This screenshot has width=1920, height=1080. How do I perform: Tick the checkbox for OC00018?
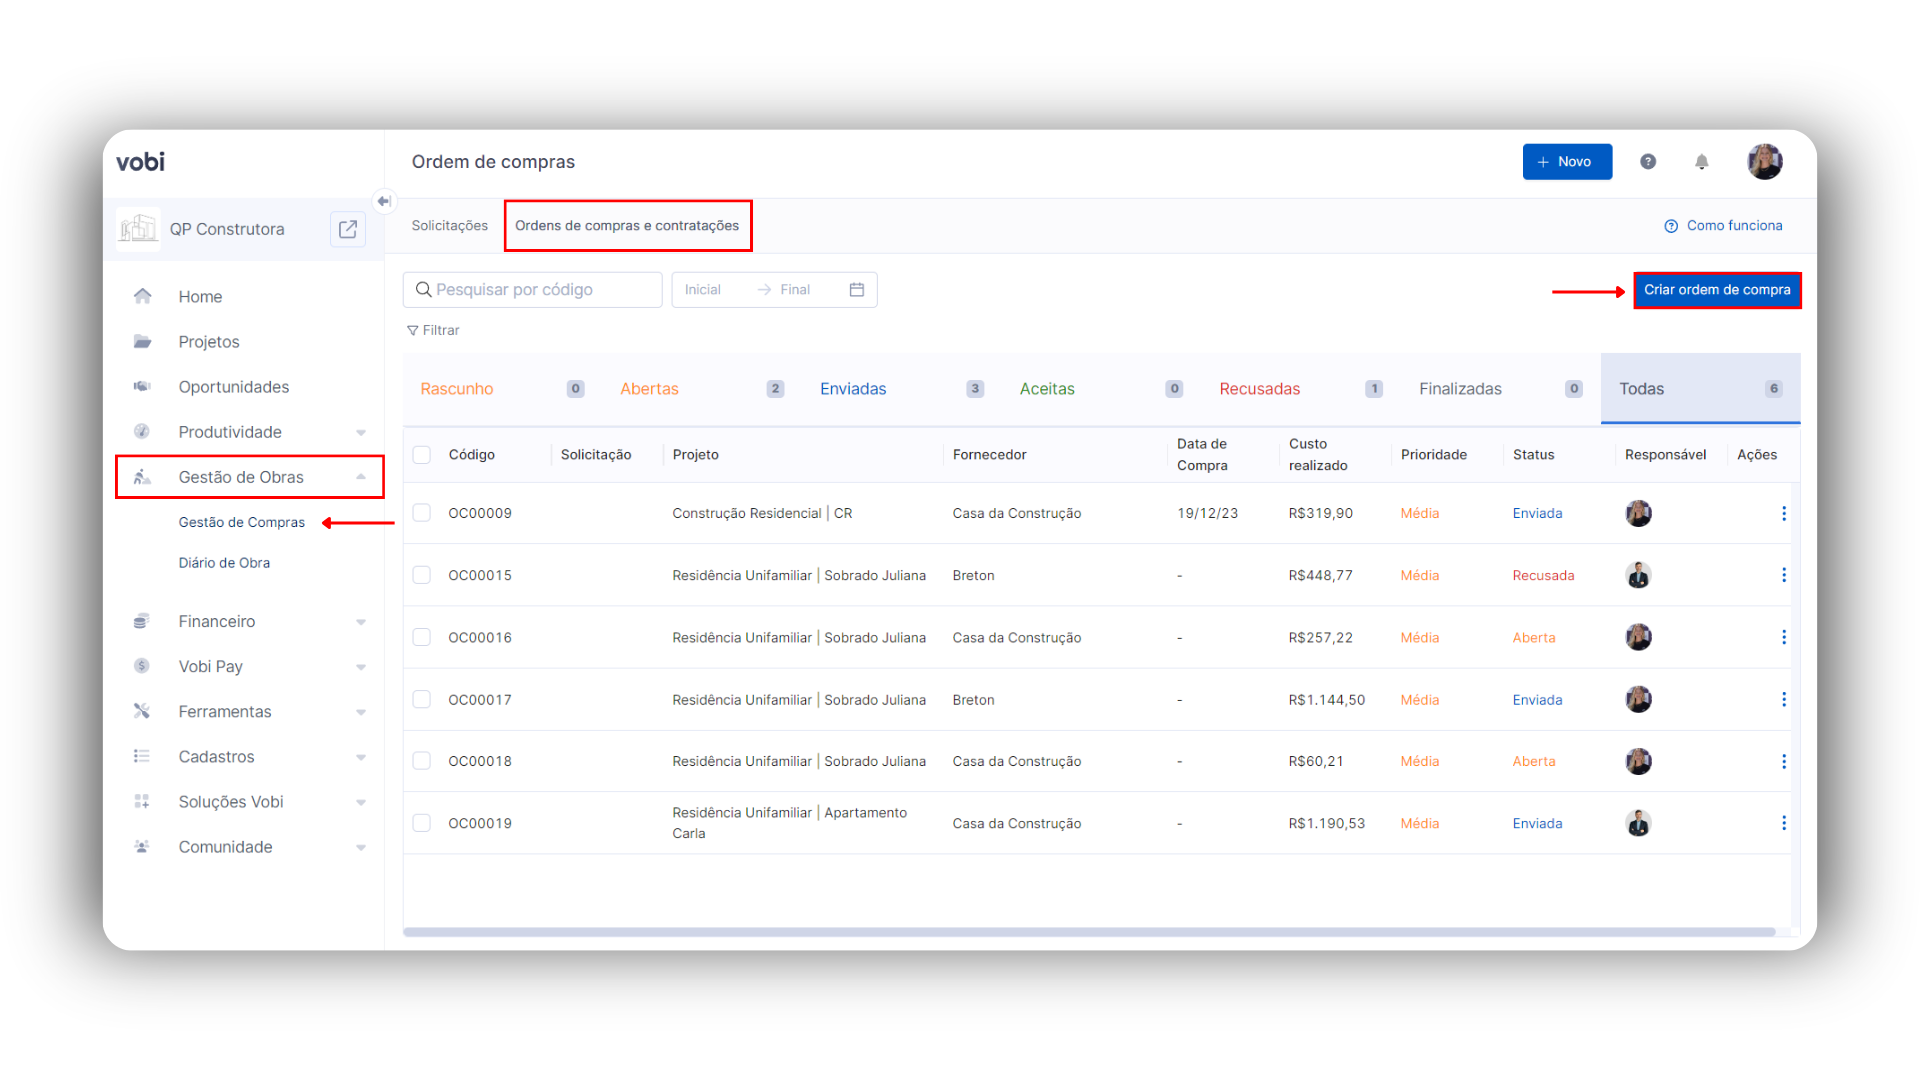tap(422, 761)
